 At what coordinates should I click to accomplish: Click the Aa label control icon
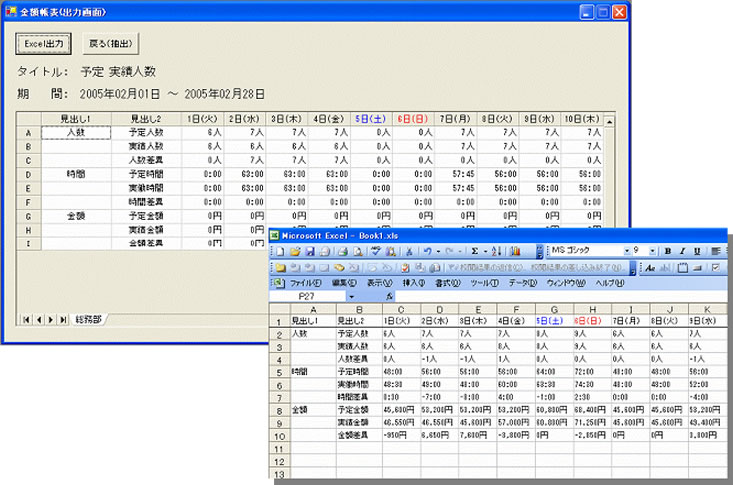650,268
